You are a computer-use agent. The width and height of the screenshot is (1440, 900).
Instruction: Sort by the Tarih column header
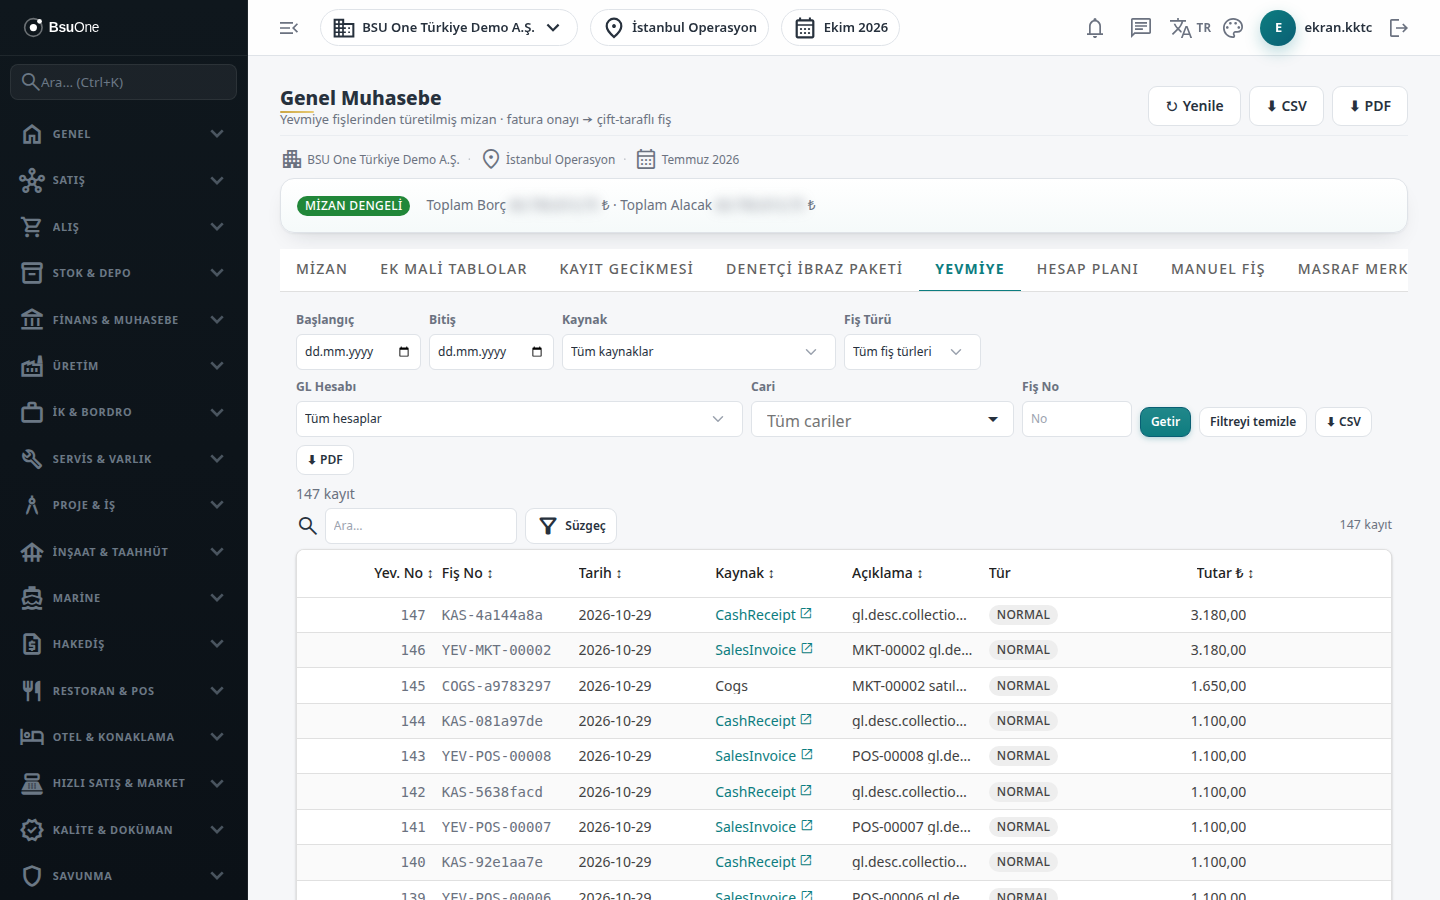click(x=600, y=573)
